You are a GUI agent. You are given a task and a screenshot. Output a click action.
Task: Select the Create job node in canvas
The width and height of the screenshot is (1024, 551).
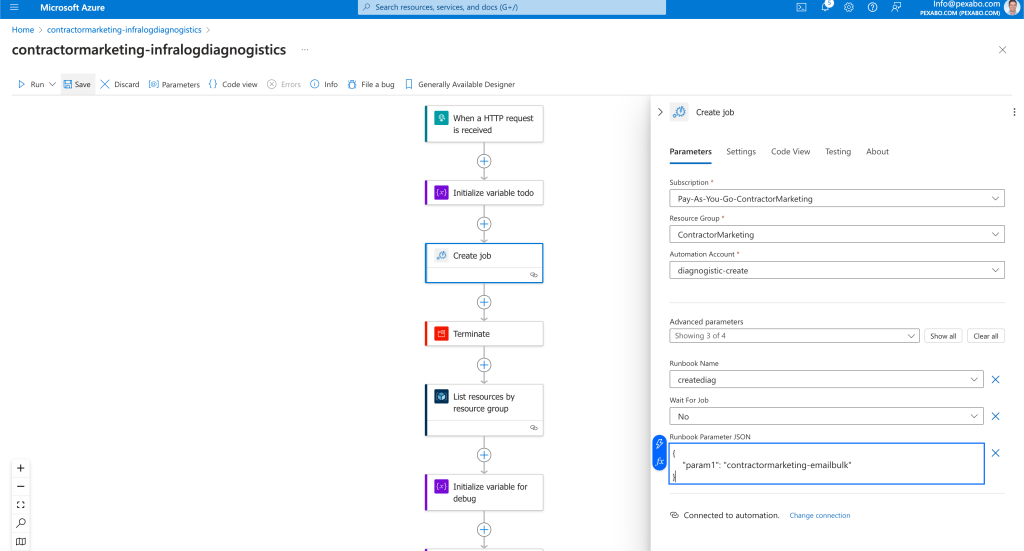coord(484,263)
